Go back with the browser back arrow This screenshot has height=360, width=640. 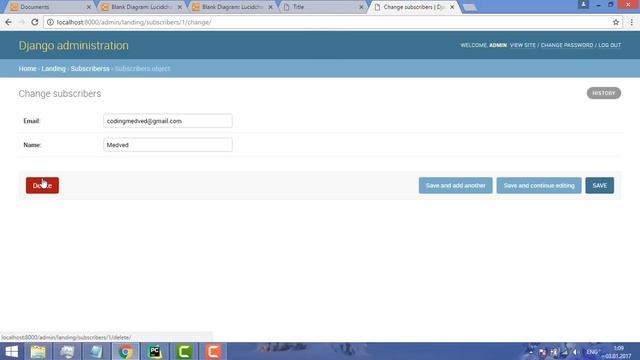click(x=9, y=22)
